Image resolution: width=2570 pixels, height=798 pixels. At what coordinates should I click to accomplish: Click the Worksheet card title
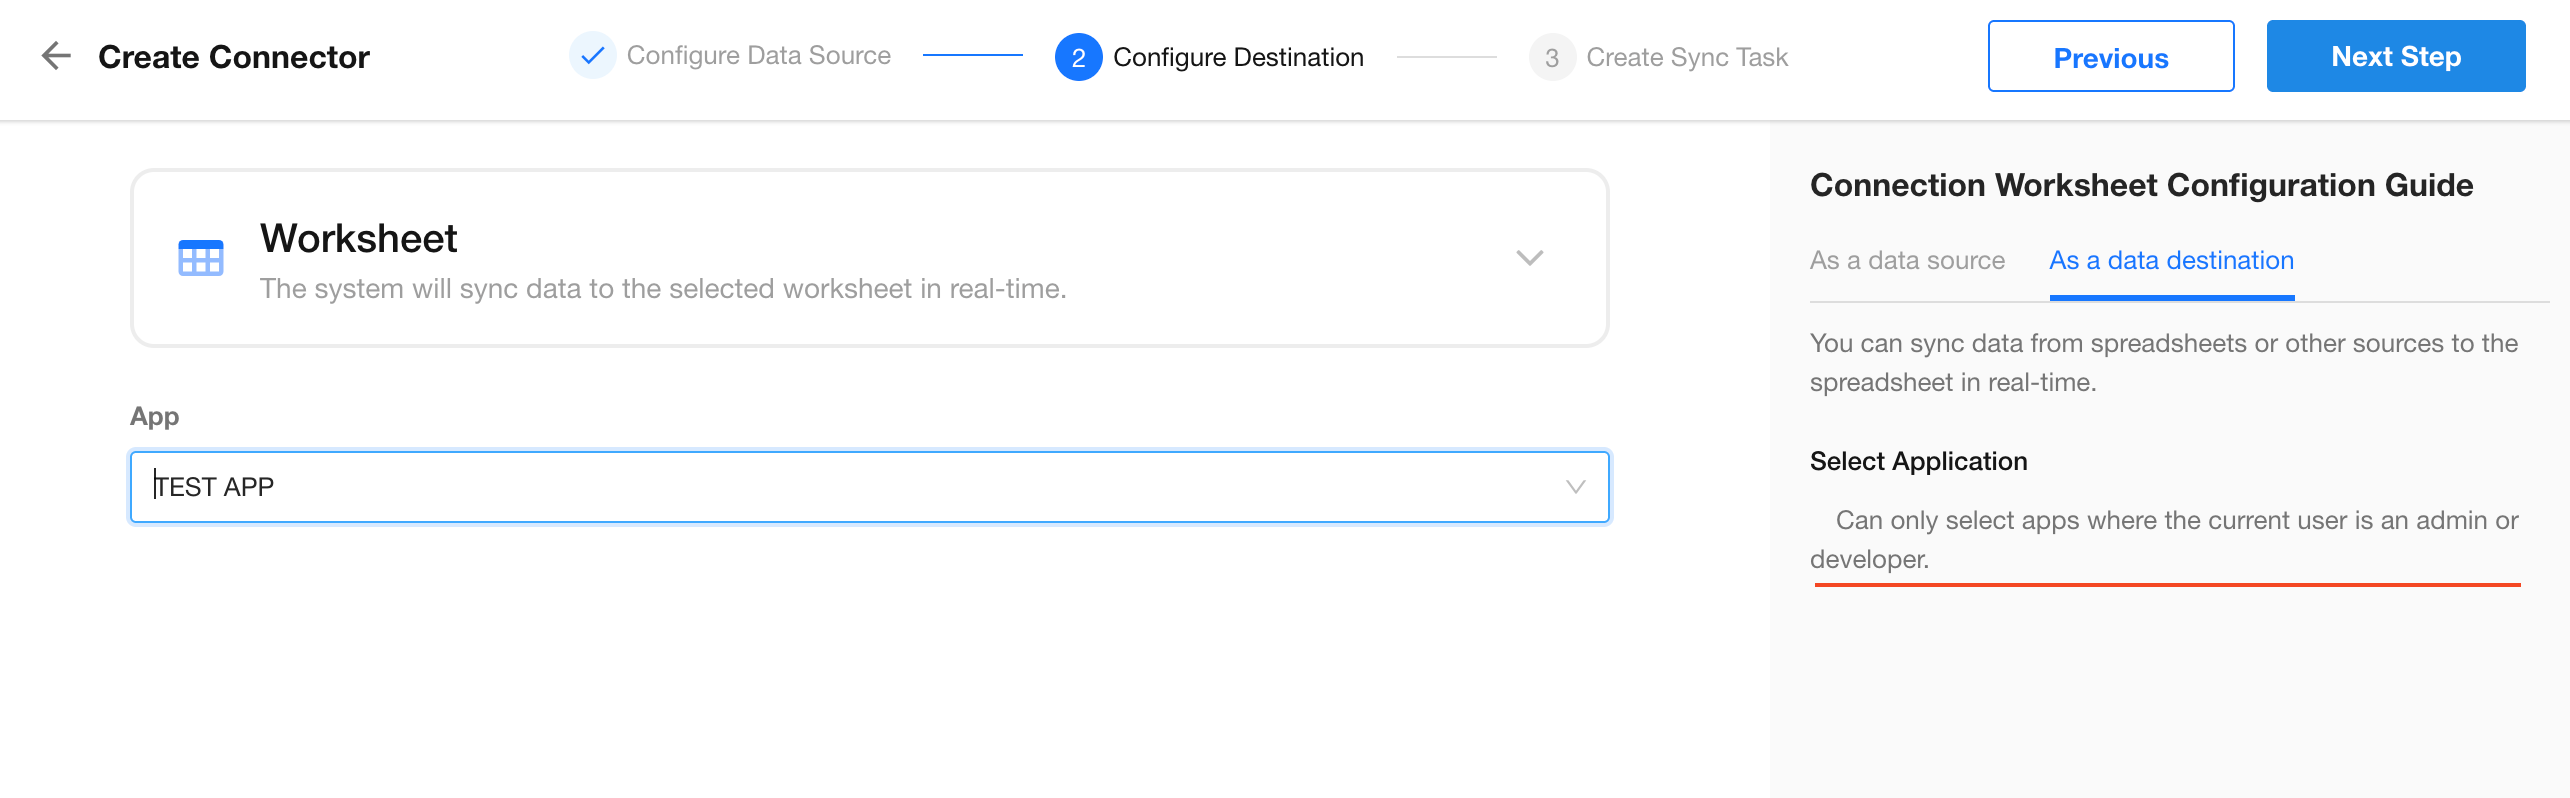coord(358,239)
